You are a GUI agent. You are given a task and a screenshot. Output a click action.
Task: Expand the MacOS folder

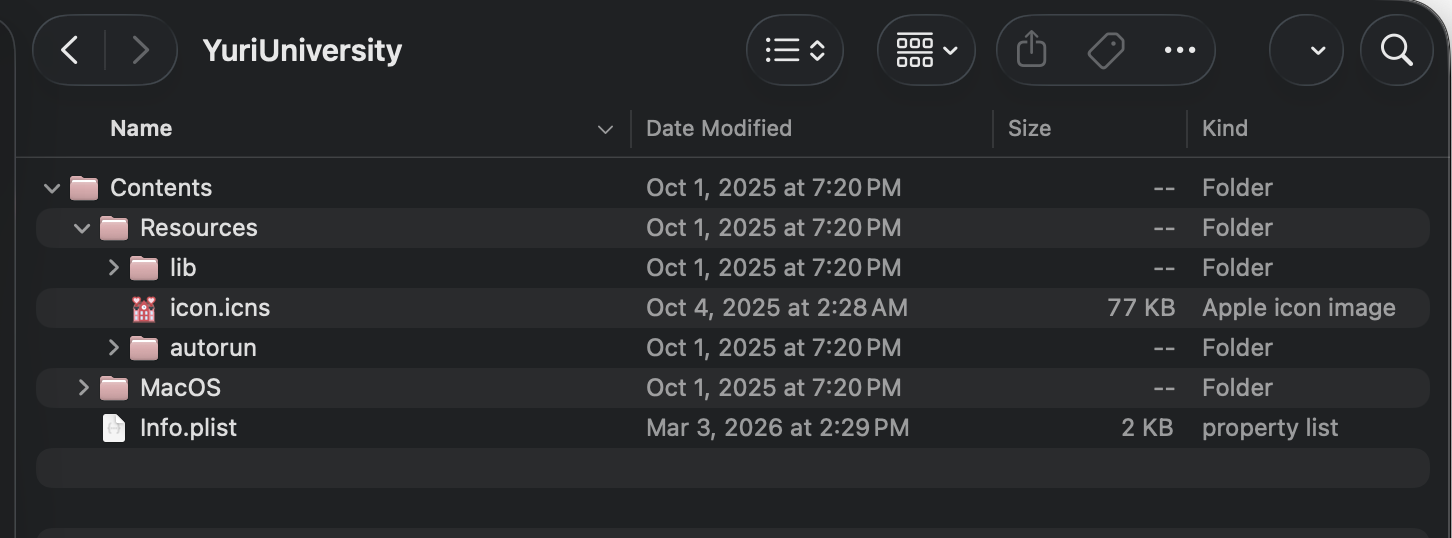(83, 388)
